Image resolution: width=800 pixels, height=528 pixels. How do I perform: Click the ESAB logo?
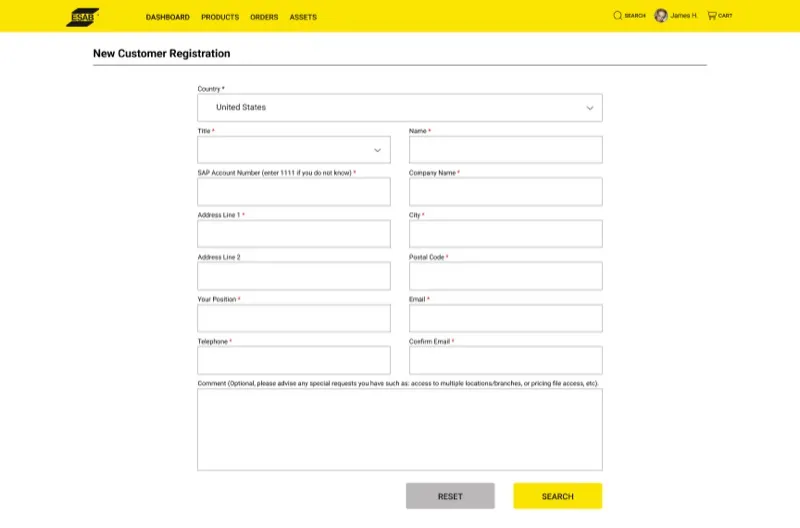point(82,17)
